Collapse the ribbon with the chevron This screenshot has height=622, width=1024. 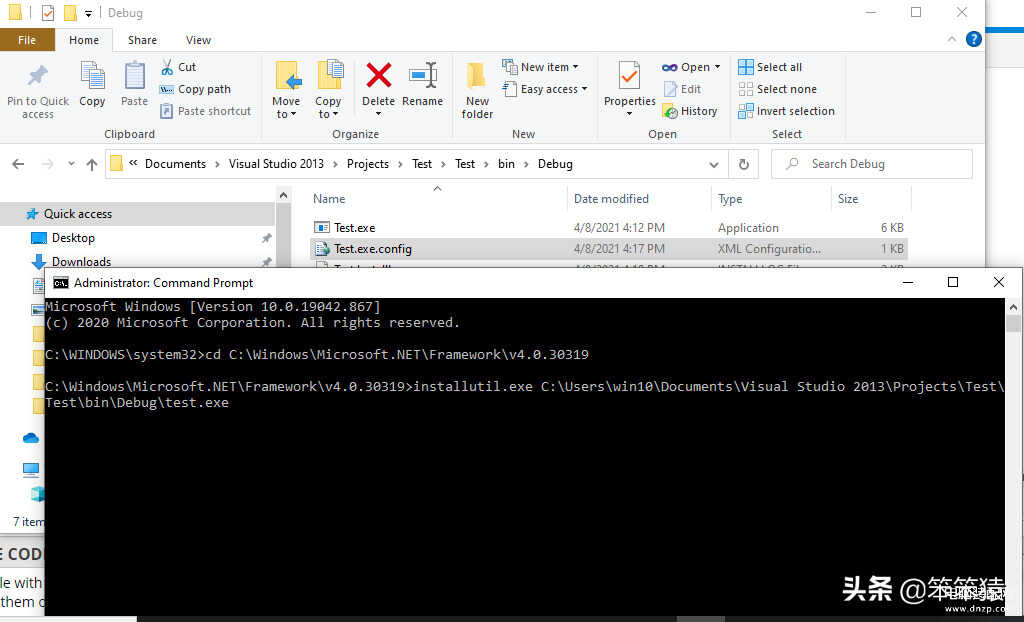click(x=952, y=39)
